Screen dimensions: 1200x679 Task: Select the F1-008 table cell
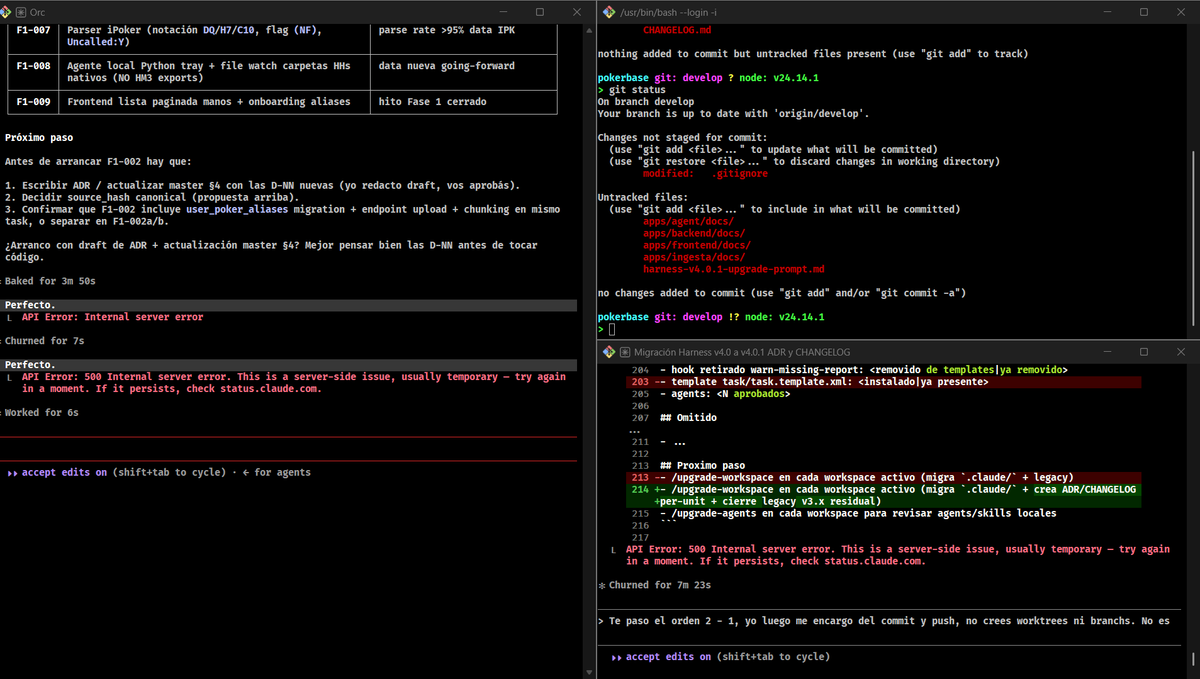point(34,72)
